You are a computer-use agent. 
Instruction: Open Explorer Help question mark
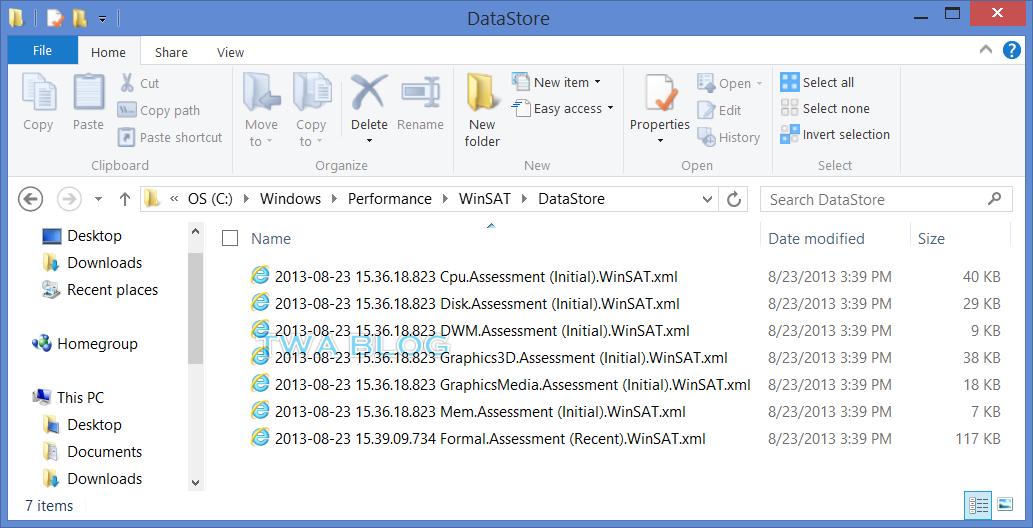tap(1011, 50)
